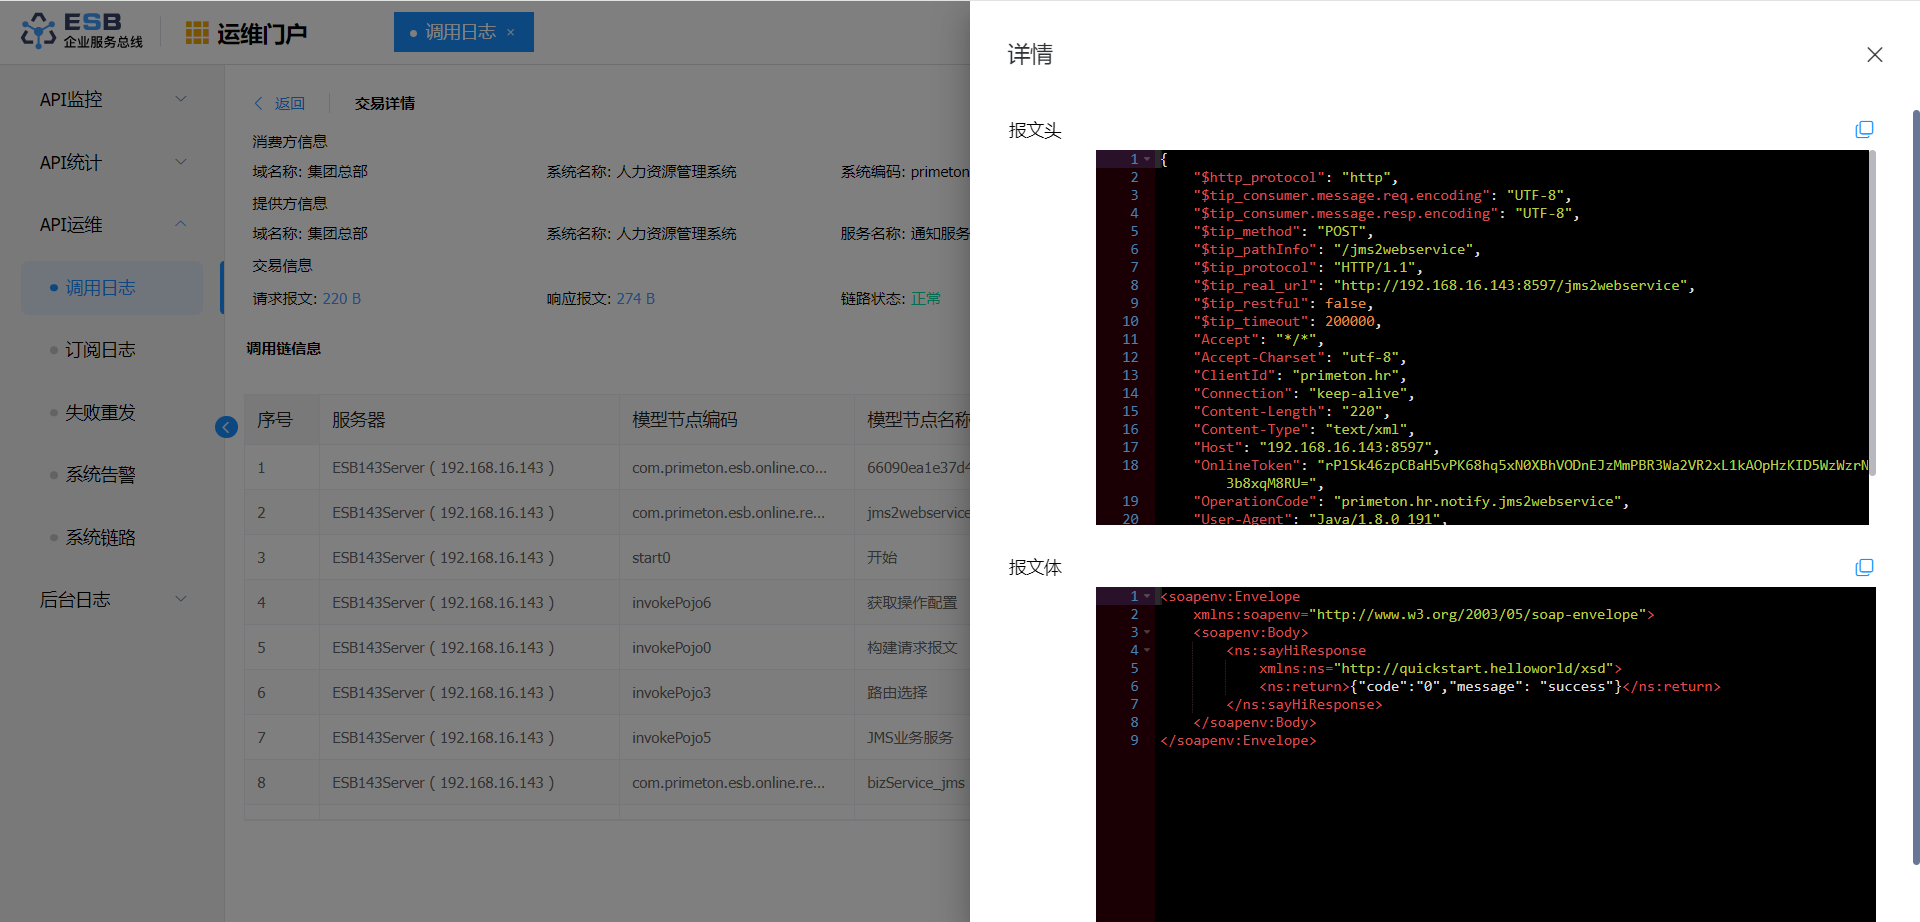
Task: Expand the API监控 menu
Action: click(112, 99)
